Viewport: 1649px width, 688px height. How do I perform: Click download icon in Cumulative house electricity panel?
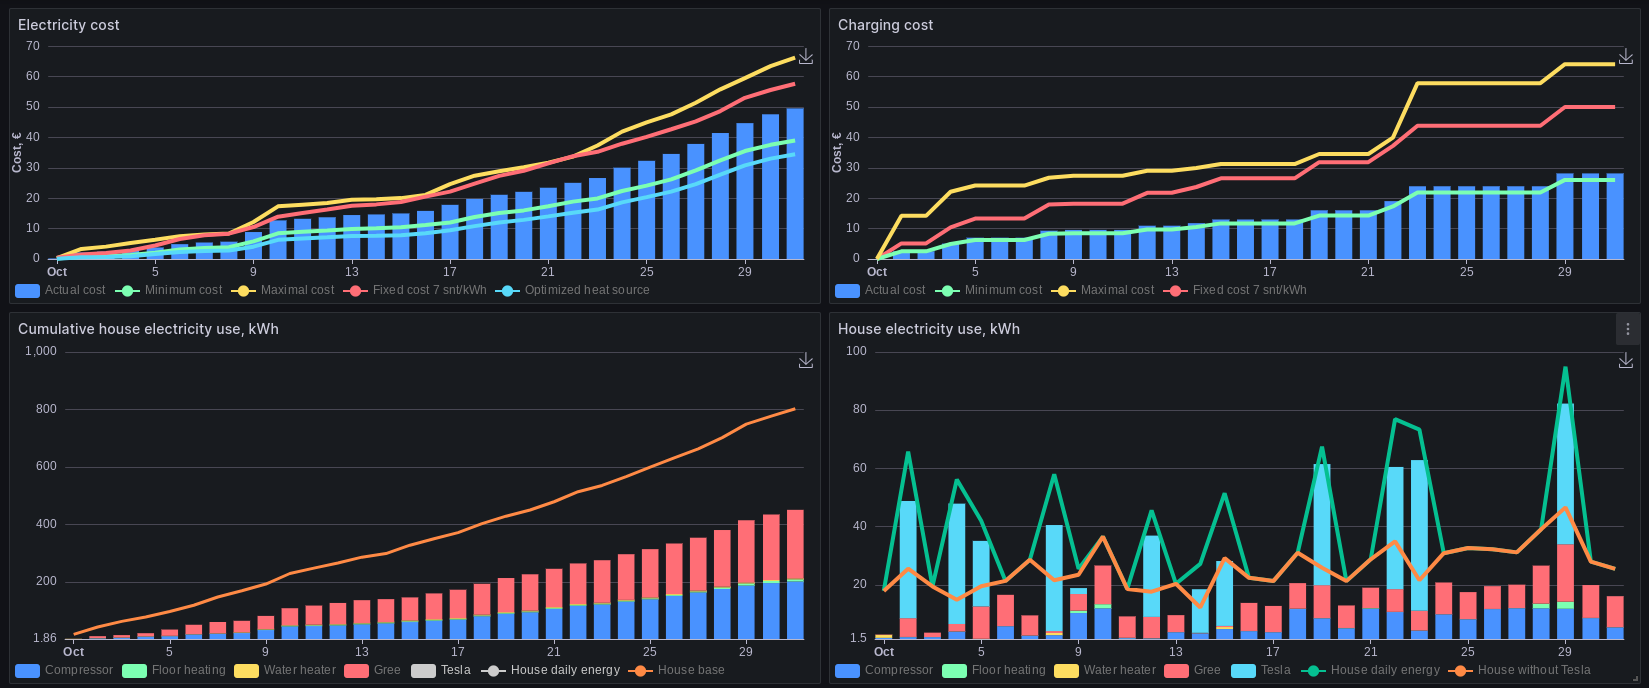805,361
